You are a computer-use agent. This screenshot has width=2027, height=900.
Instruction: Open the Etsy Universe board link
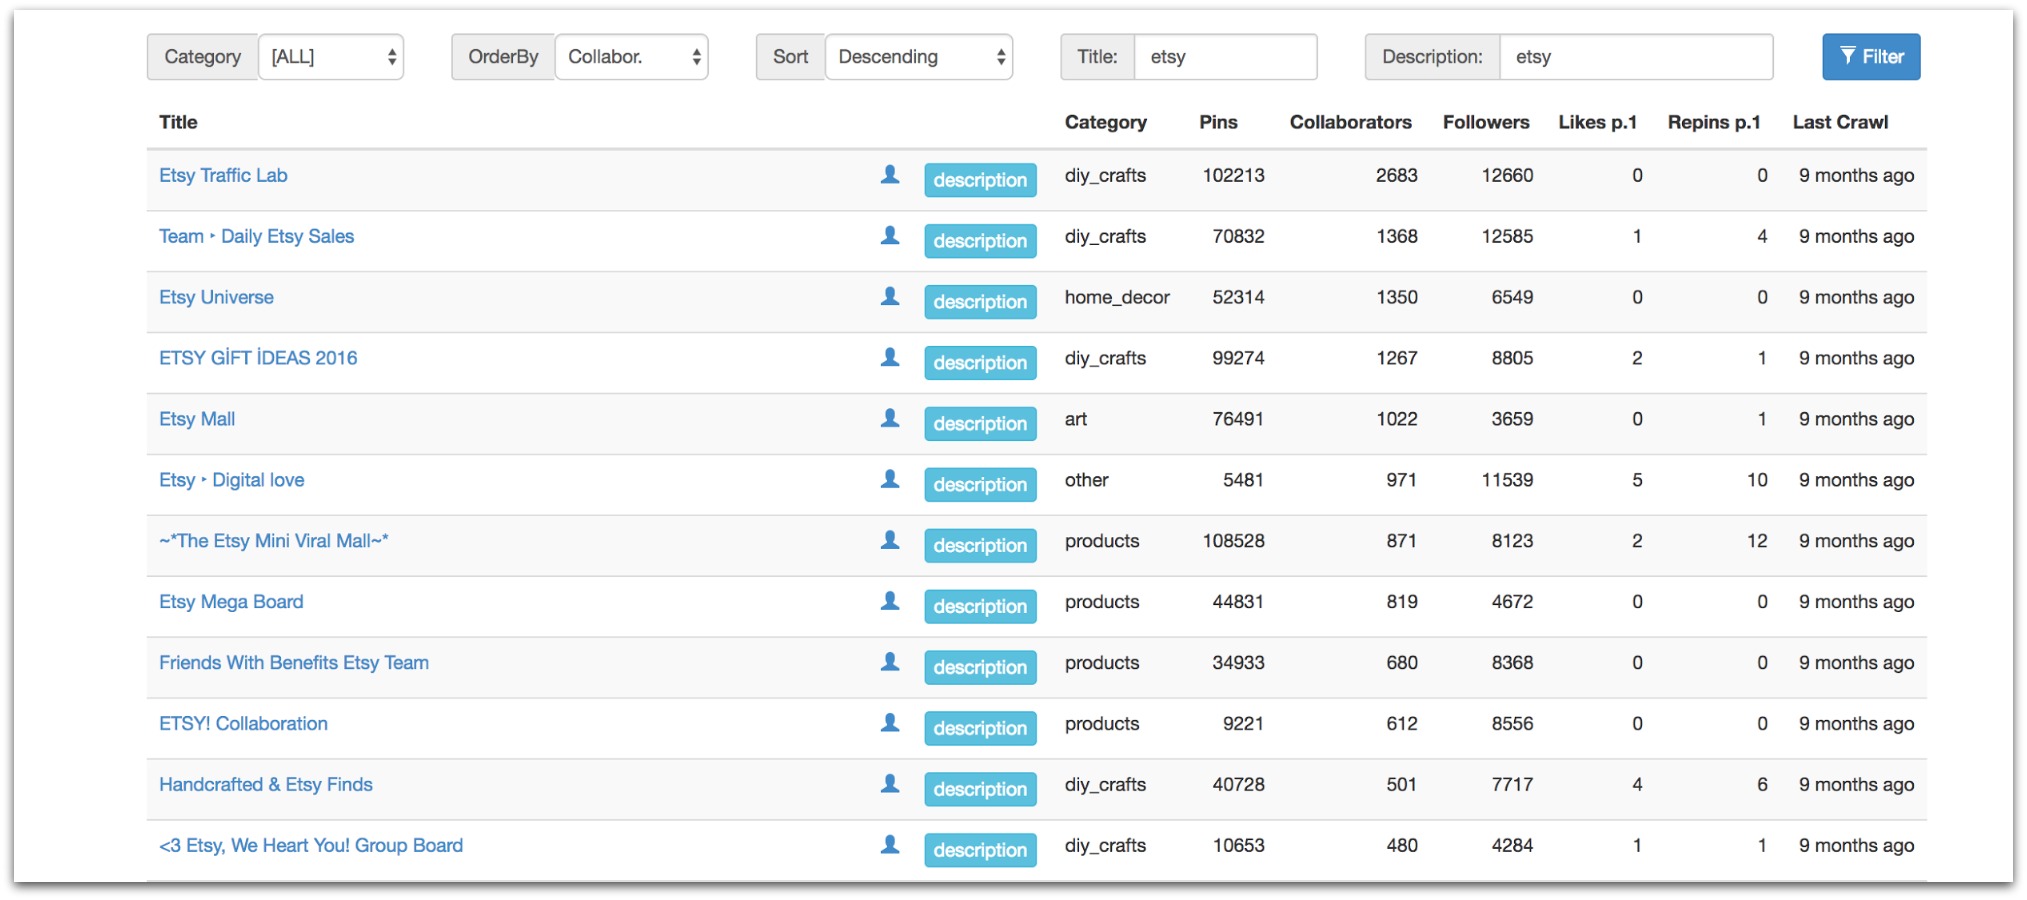tap(216, 297)
